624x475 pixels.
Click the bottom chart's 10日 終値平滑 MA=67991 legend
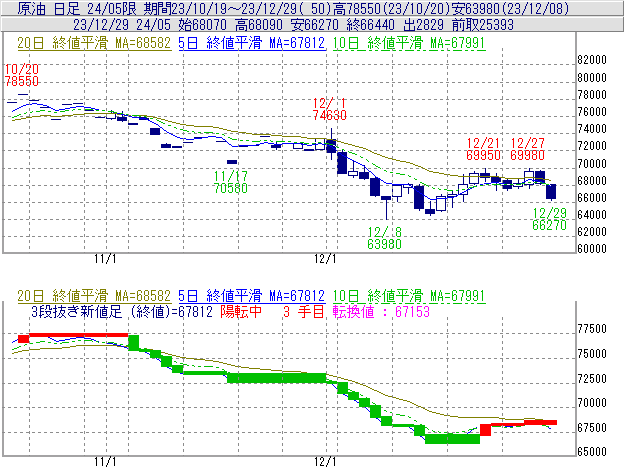409,296
